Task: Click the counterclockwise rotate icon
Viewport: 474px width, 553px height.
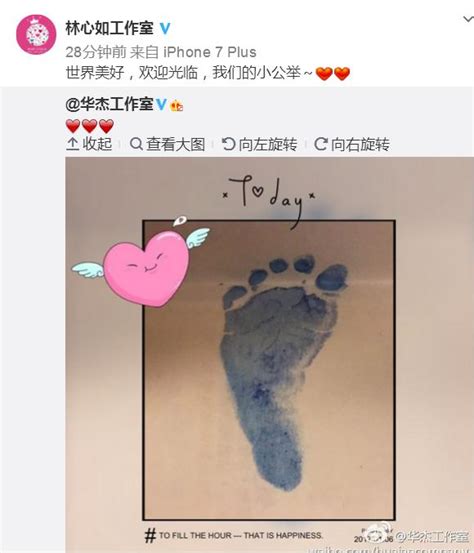Action: [x=228, y=144]
